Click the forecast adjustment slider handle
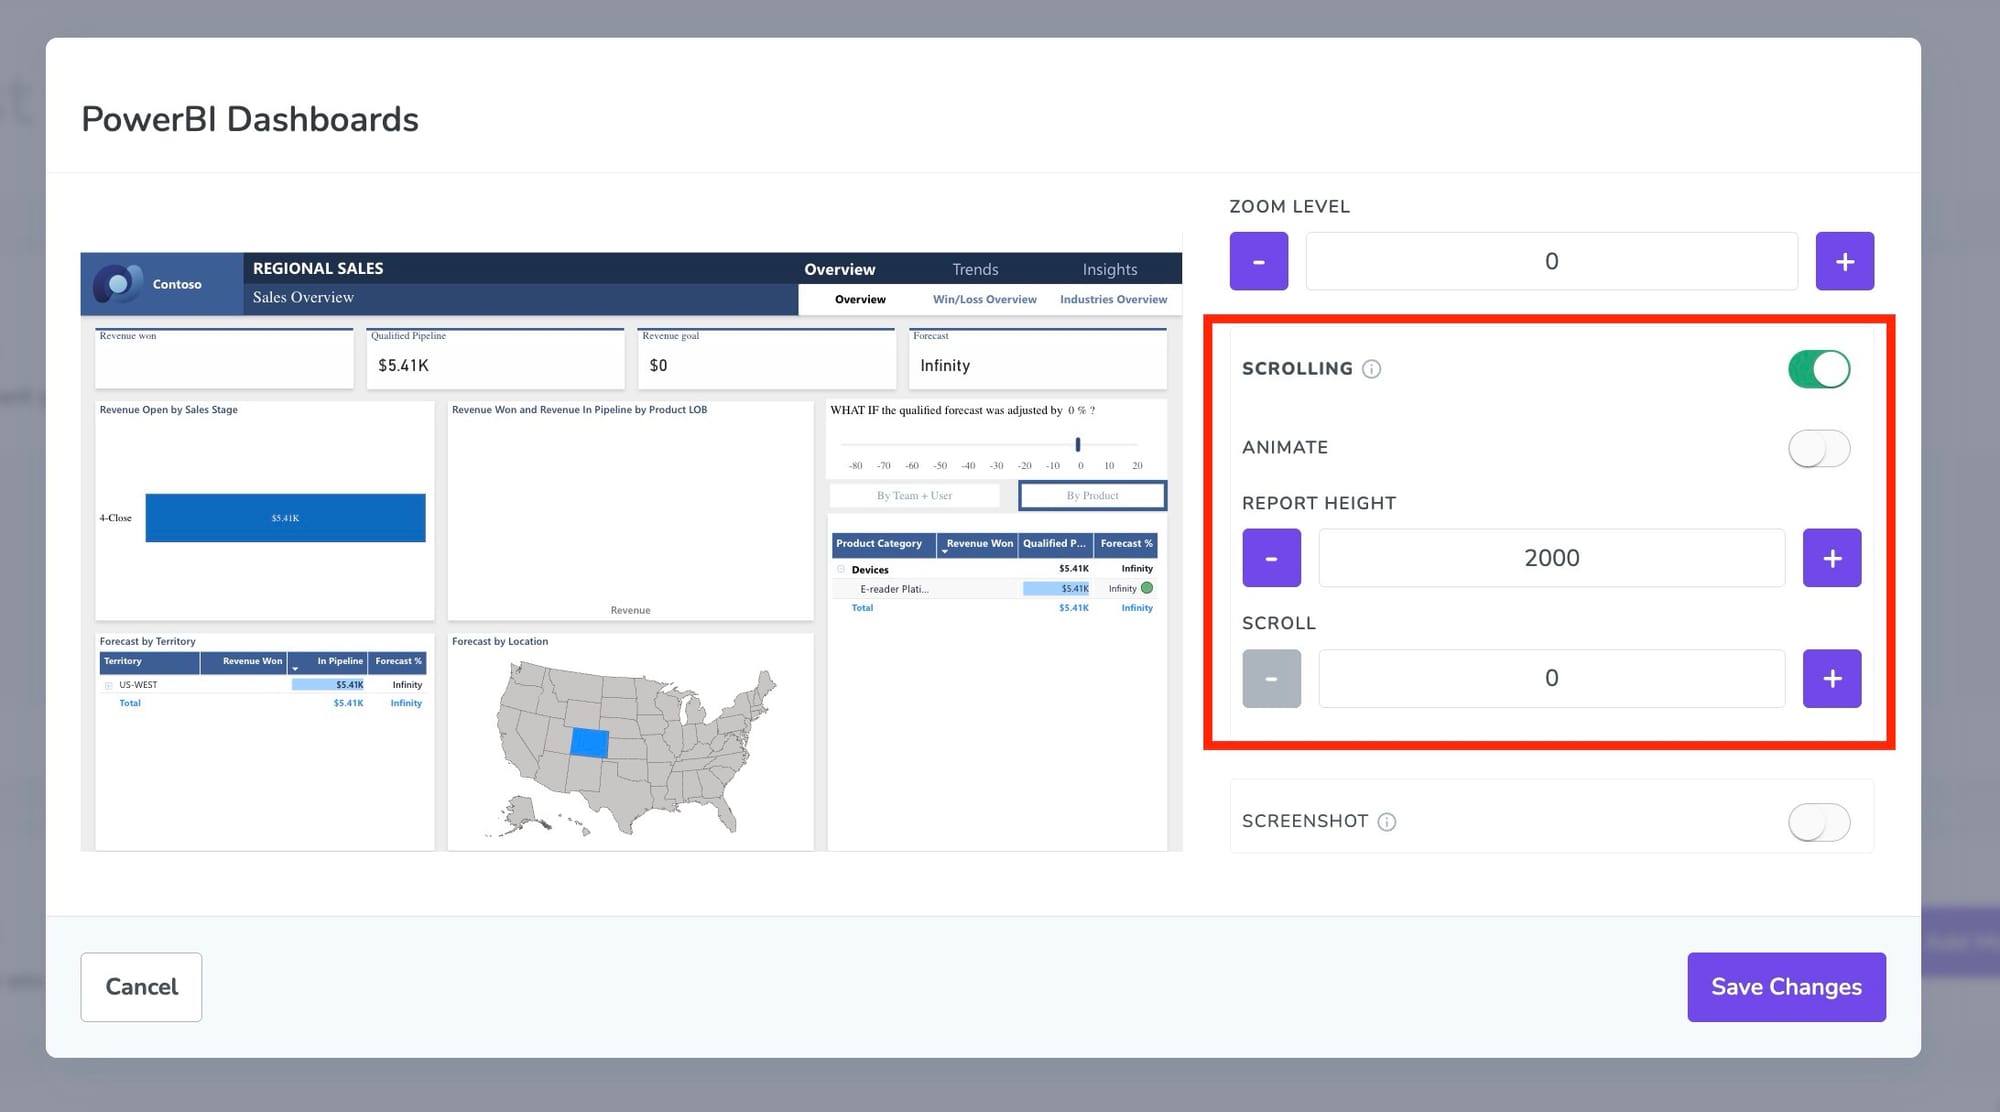The image size is (2000, 1112). click(1078, 444)
